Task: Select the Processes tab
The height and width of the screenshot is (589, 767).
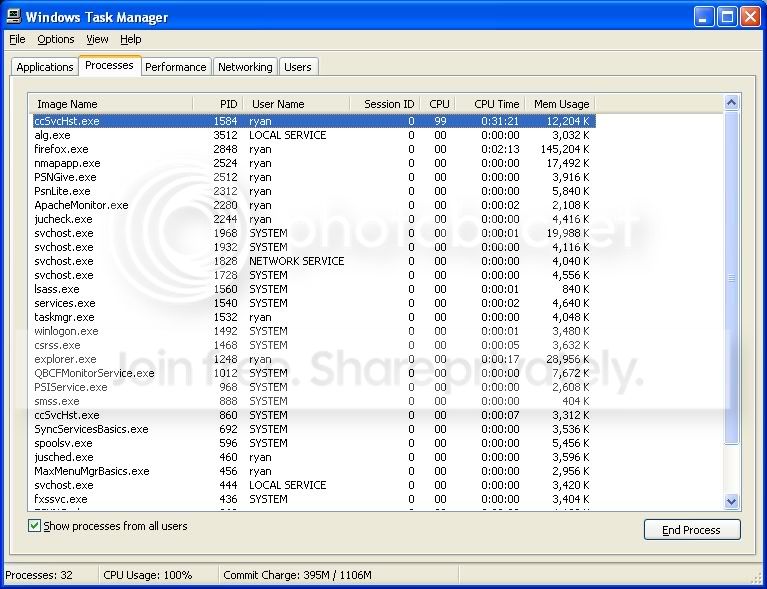Action: [110, 65]
